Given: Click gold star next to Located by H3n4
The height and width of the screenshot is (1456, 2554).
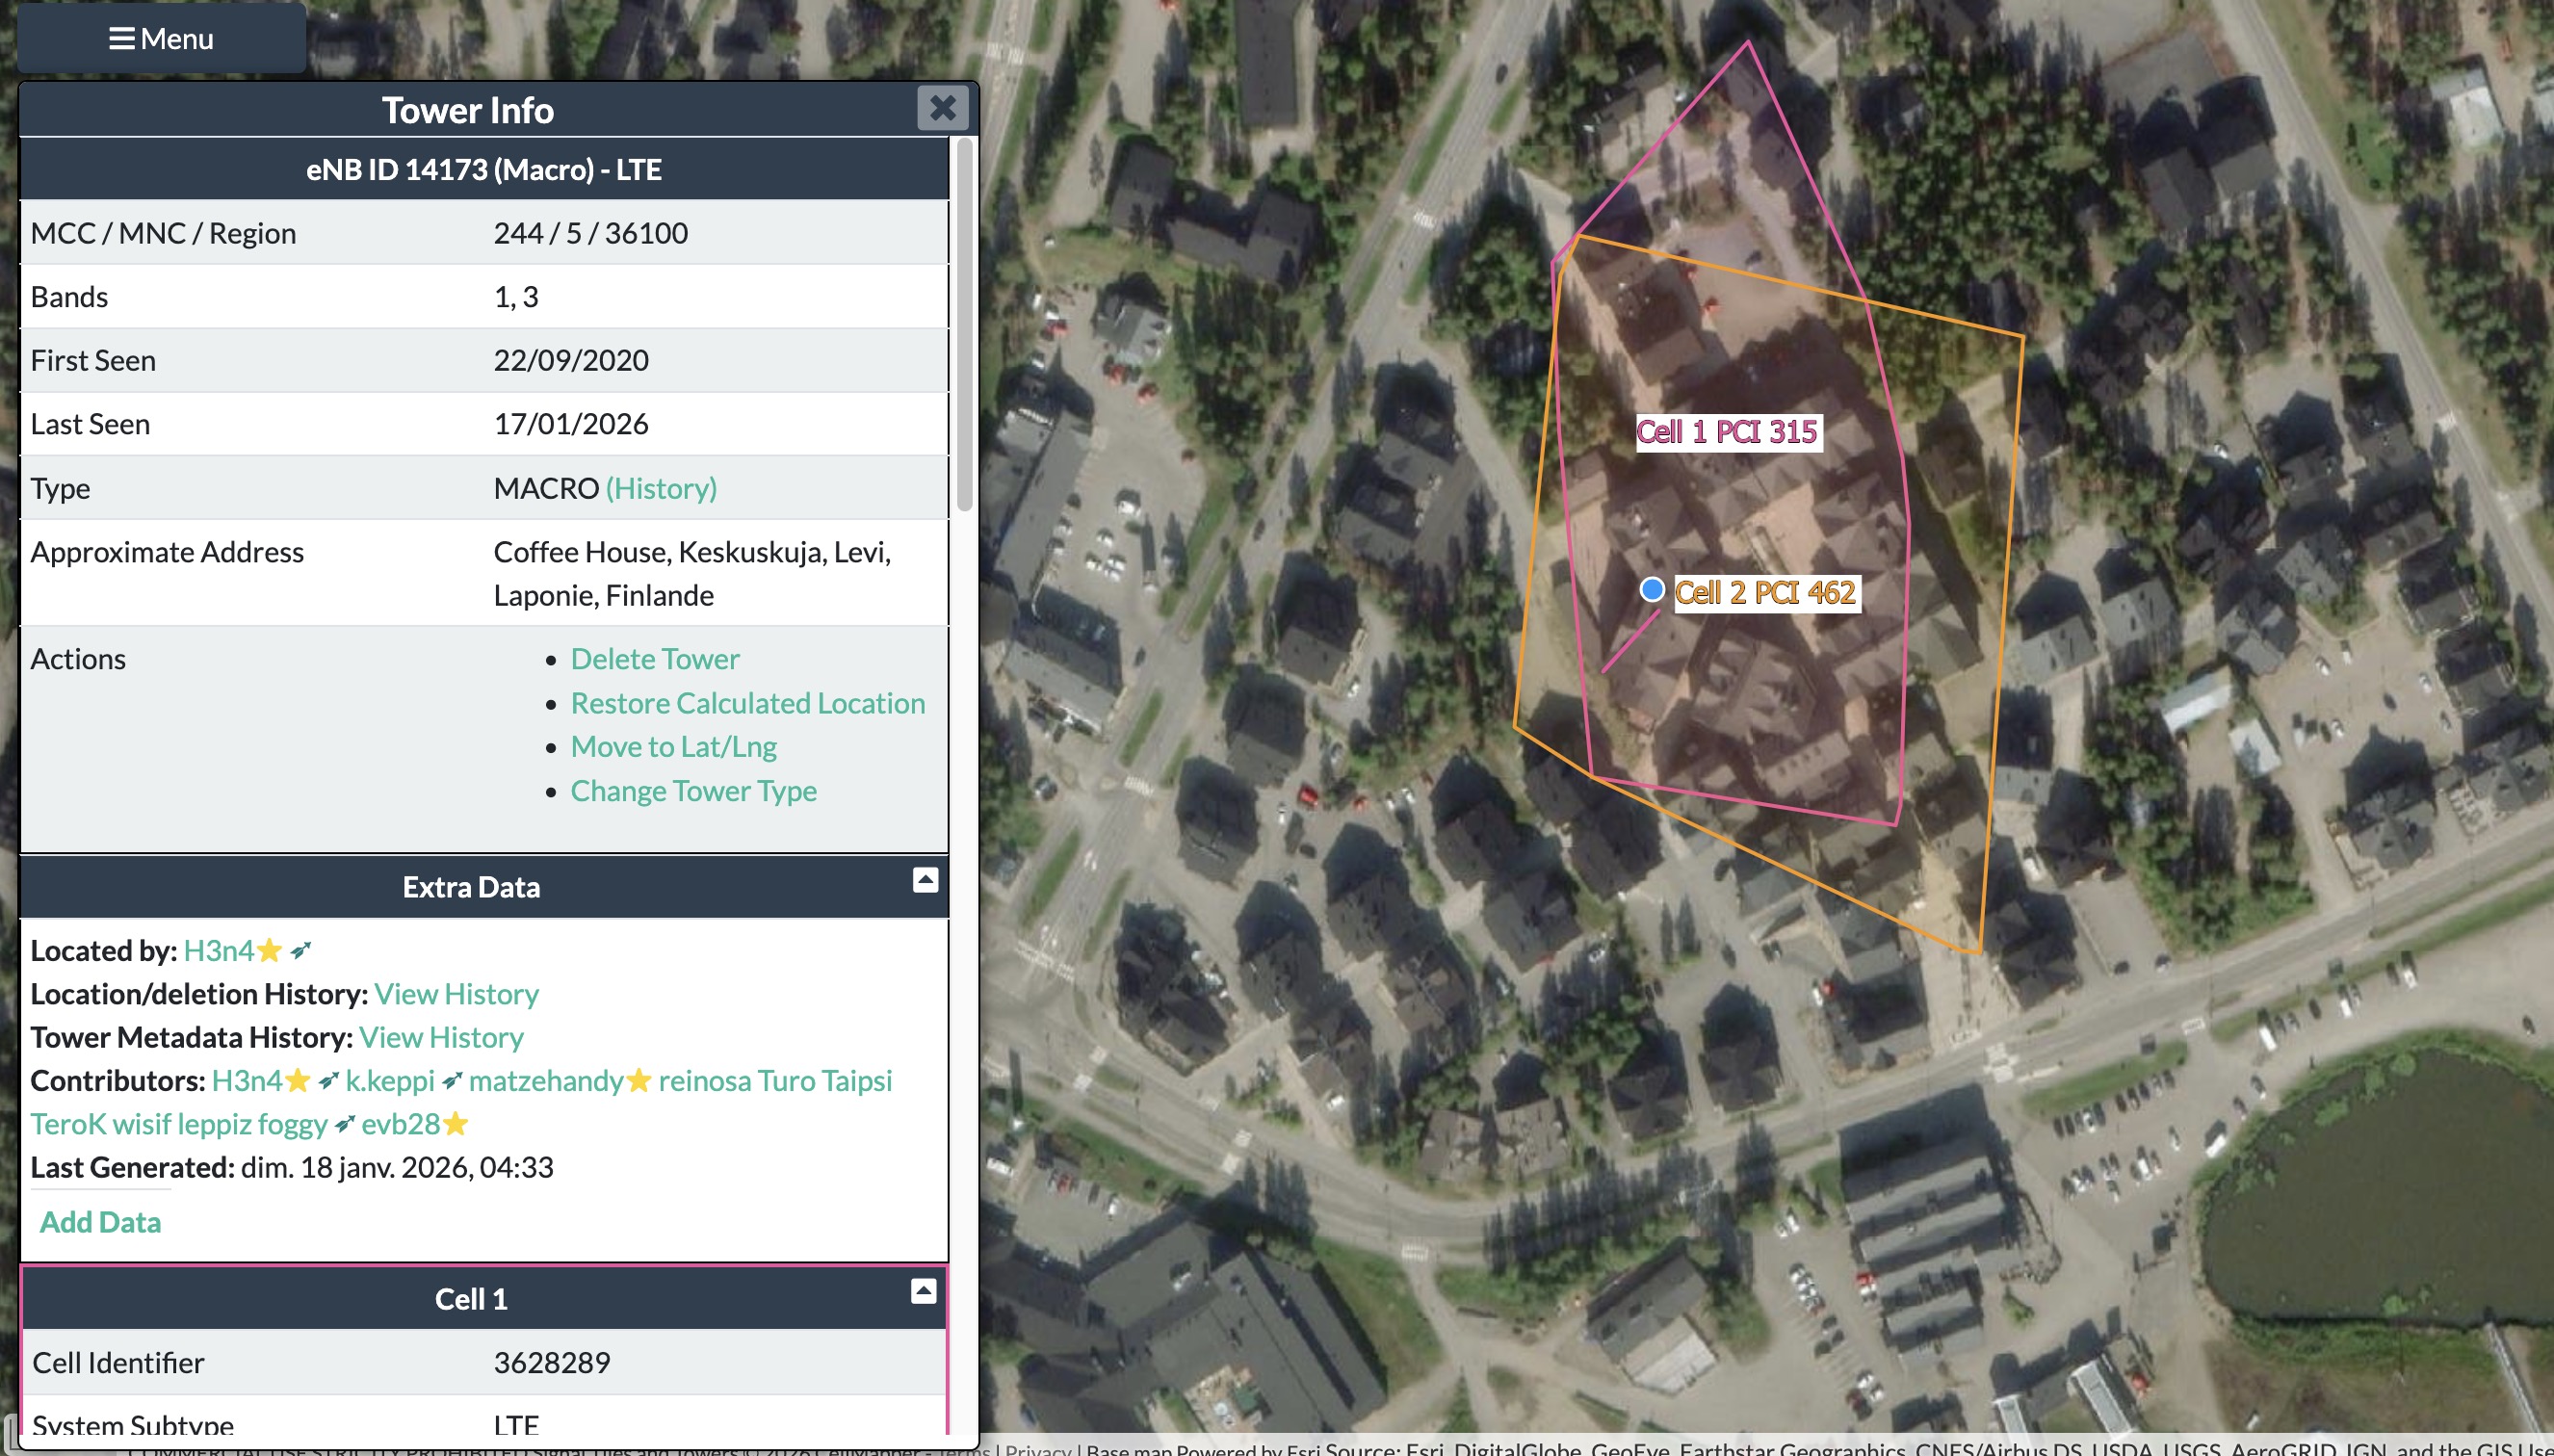Looking at the screenshot, I should pos(269,950).
